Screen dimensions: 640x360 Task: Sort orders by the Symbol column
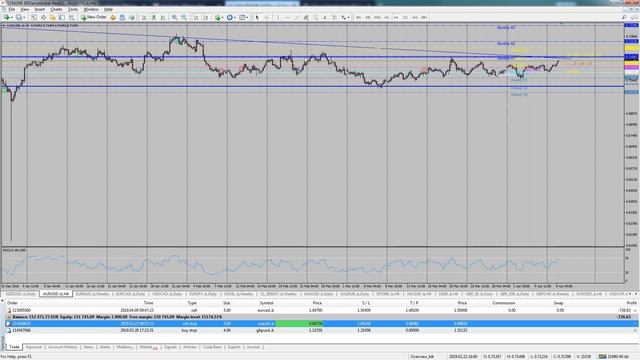266,303
